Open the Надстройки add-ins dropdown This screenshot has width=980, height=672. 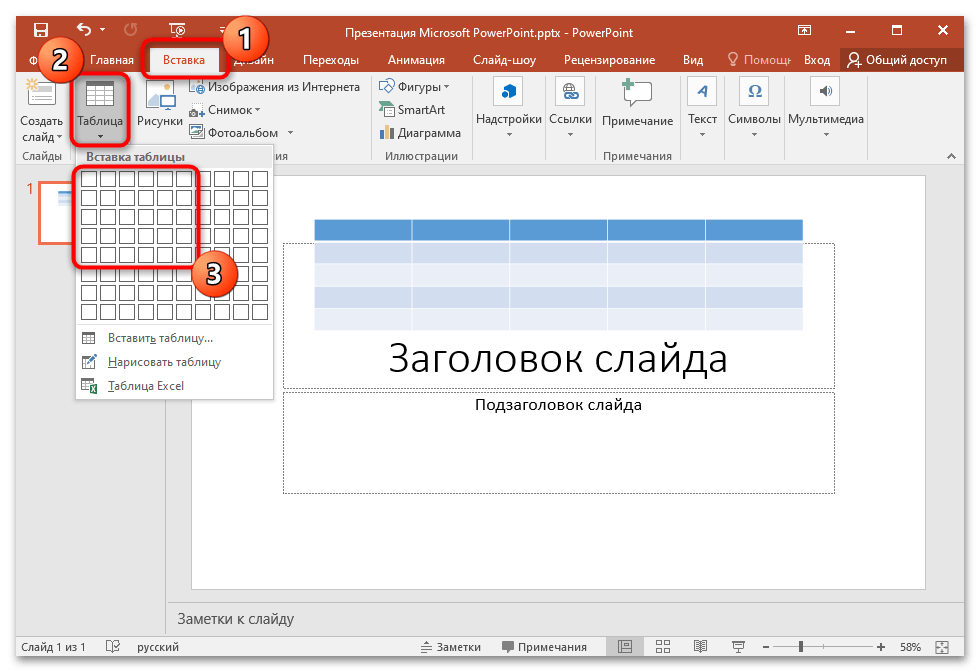pos(509,109)
